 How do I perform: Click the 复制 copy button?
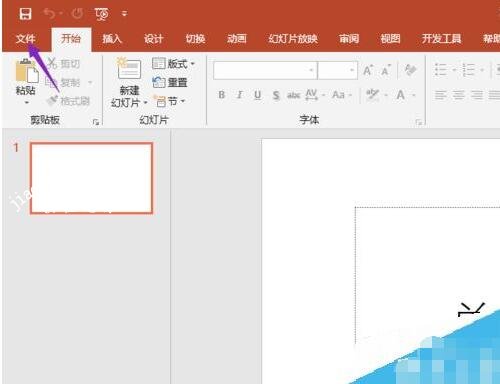pos(64,82)
